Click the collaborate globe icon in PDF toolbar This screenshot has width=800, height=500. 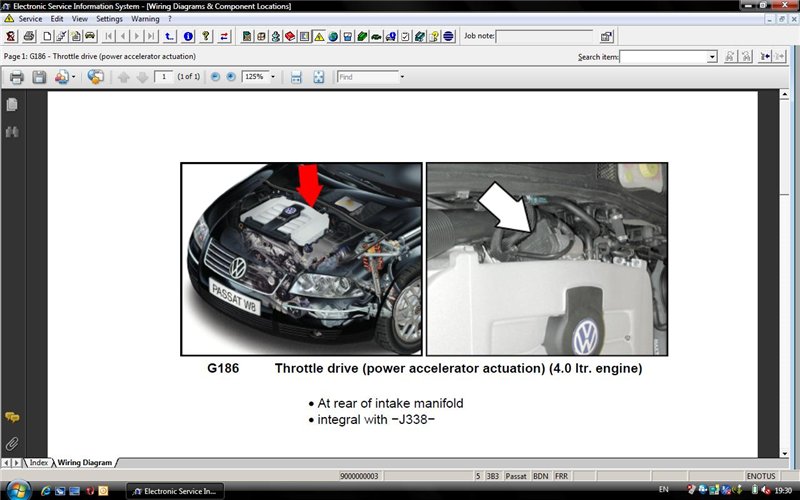click(95, 77)
